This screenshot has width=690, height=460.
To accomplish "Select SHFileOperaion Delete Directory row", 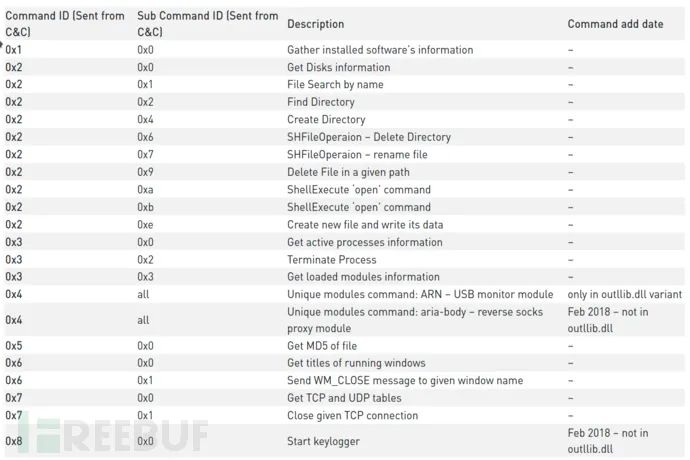I will (x=344, y=137).
